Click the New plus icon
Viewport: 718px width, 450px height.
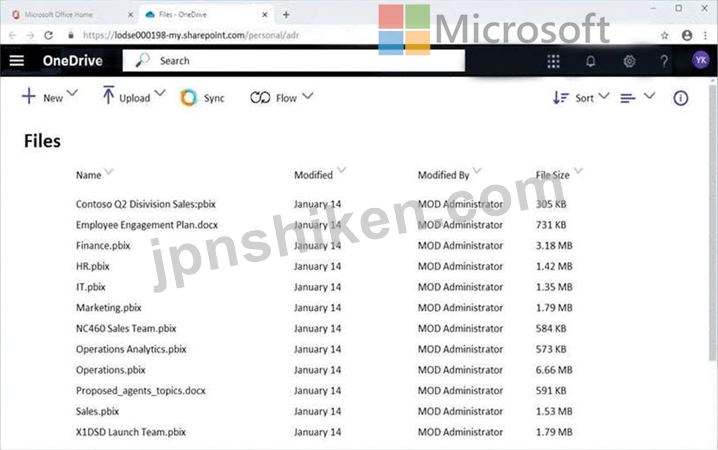tap(28, 96)
